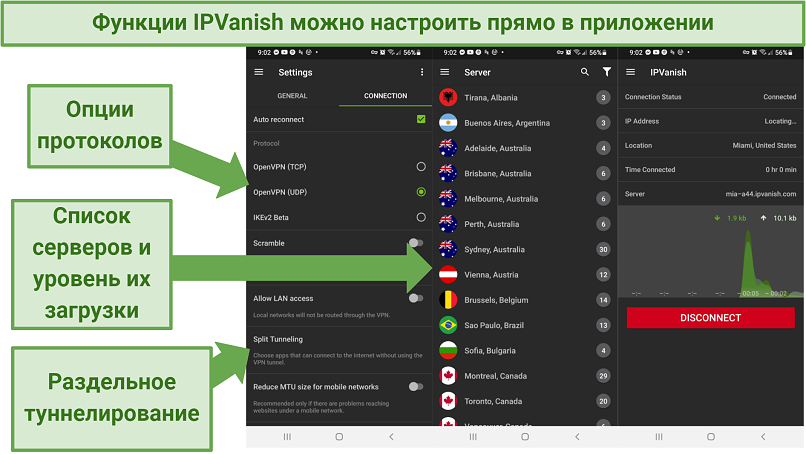Tap server count badge 12 for Vienna

point(603,275)
